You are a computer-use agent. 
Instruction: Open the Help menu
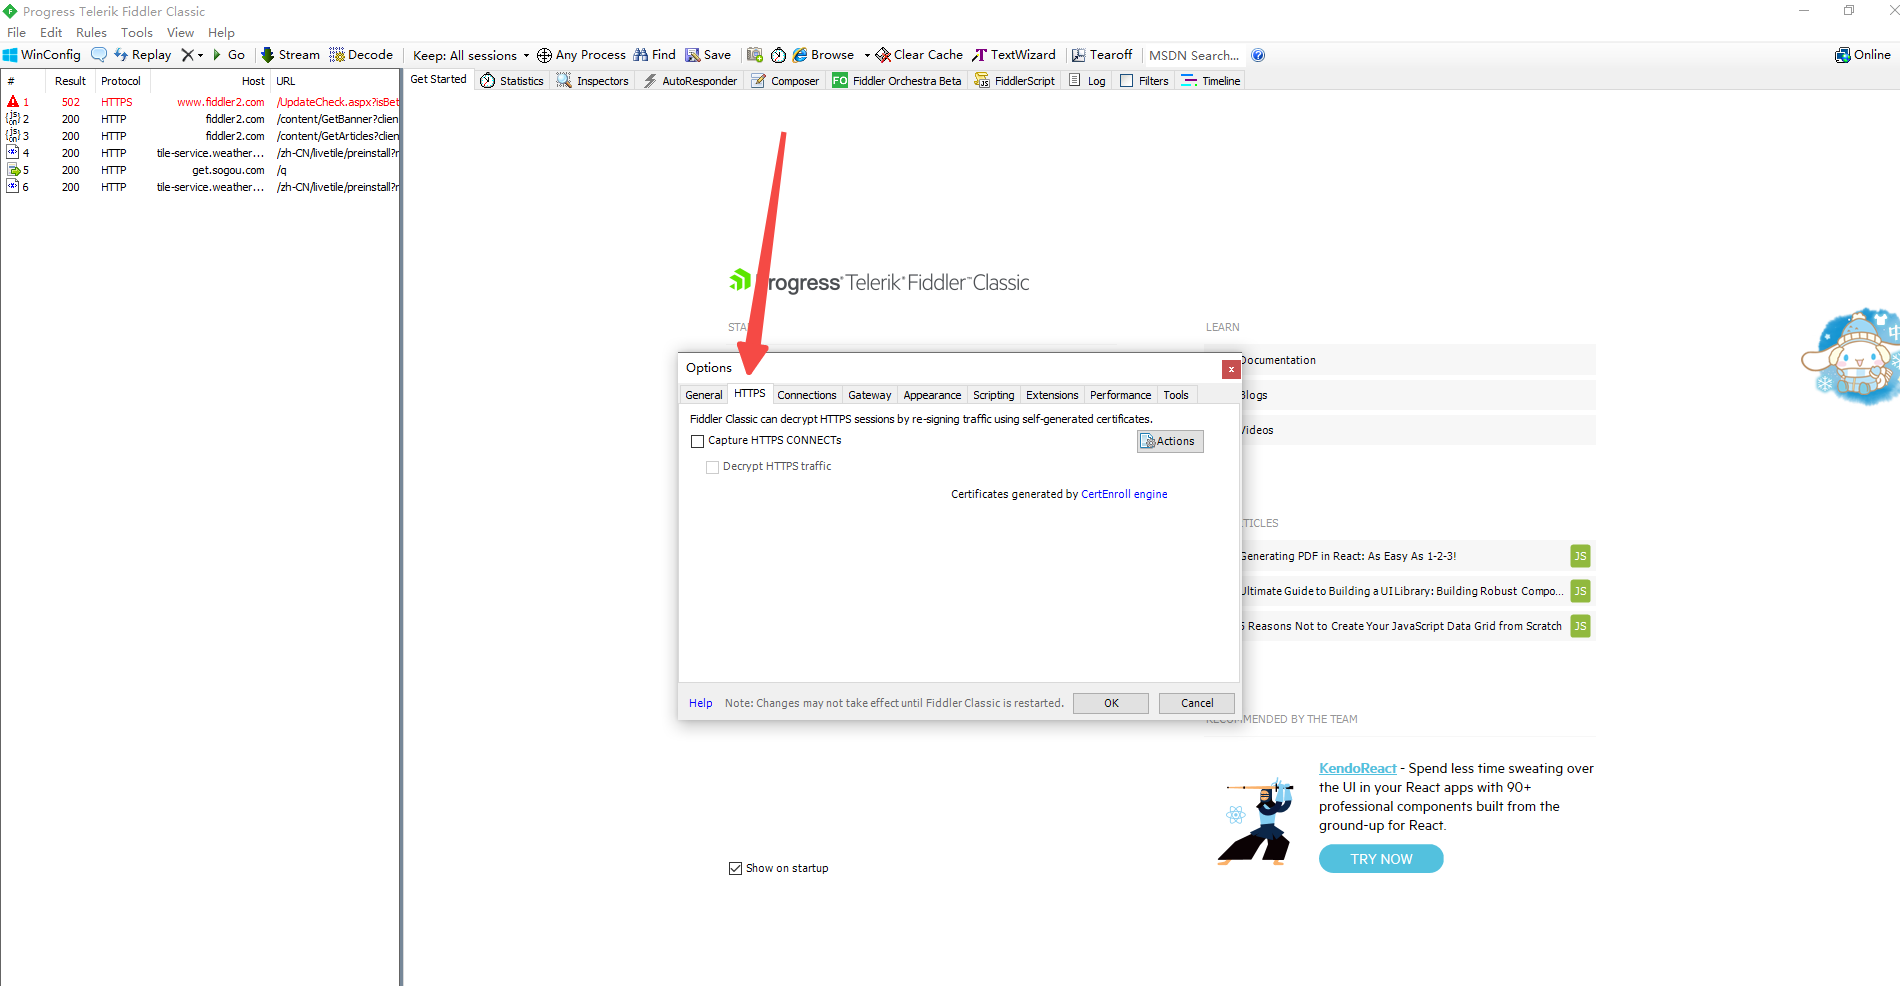coord(221,32)
